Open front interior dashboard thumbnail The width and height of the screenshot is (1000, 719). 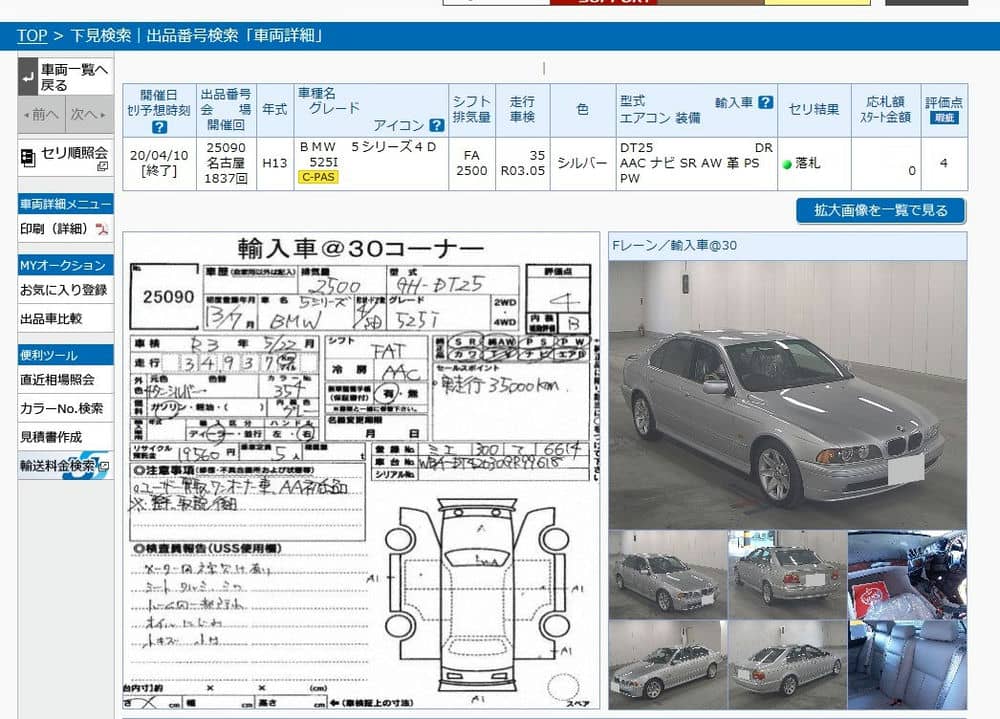point(907,574)
